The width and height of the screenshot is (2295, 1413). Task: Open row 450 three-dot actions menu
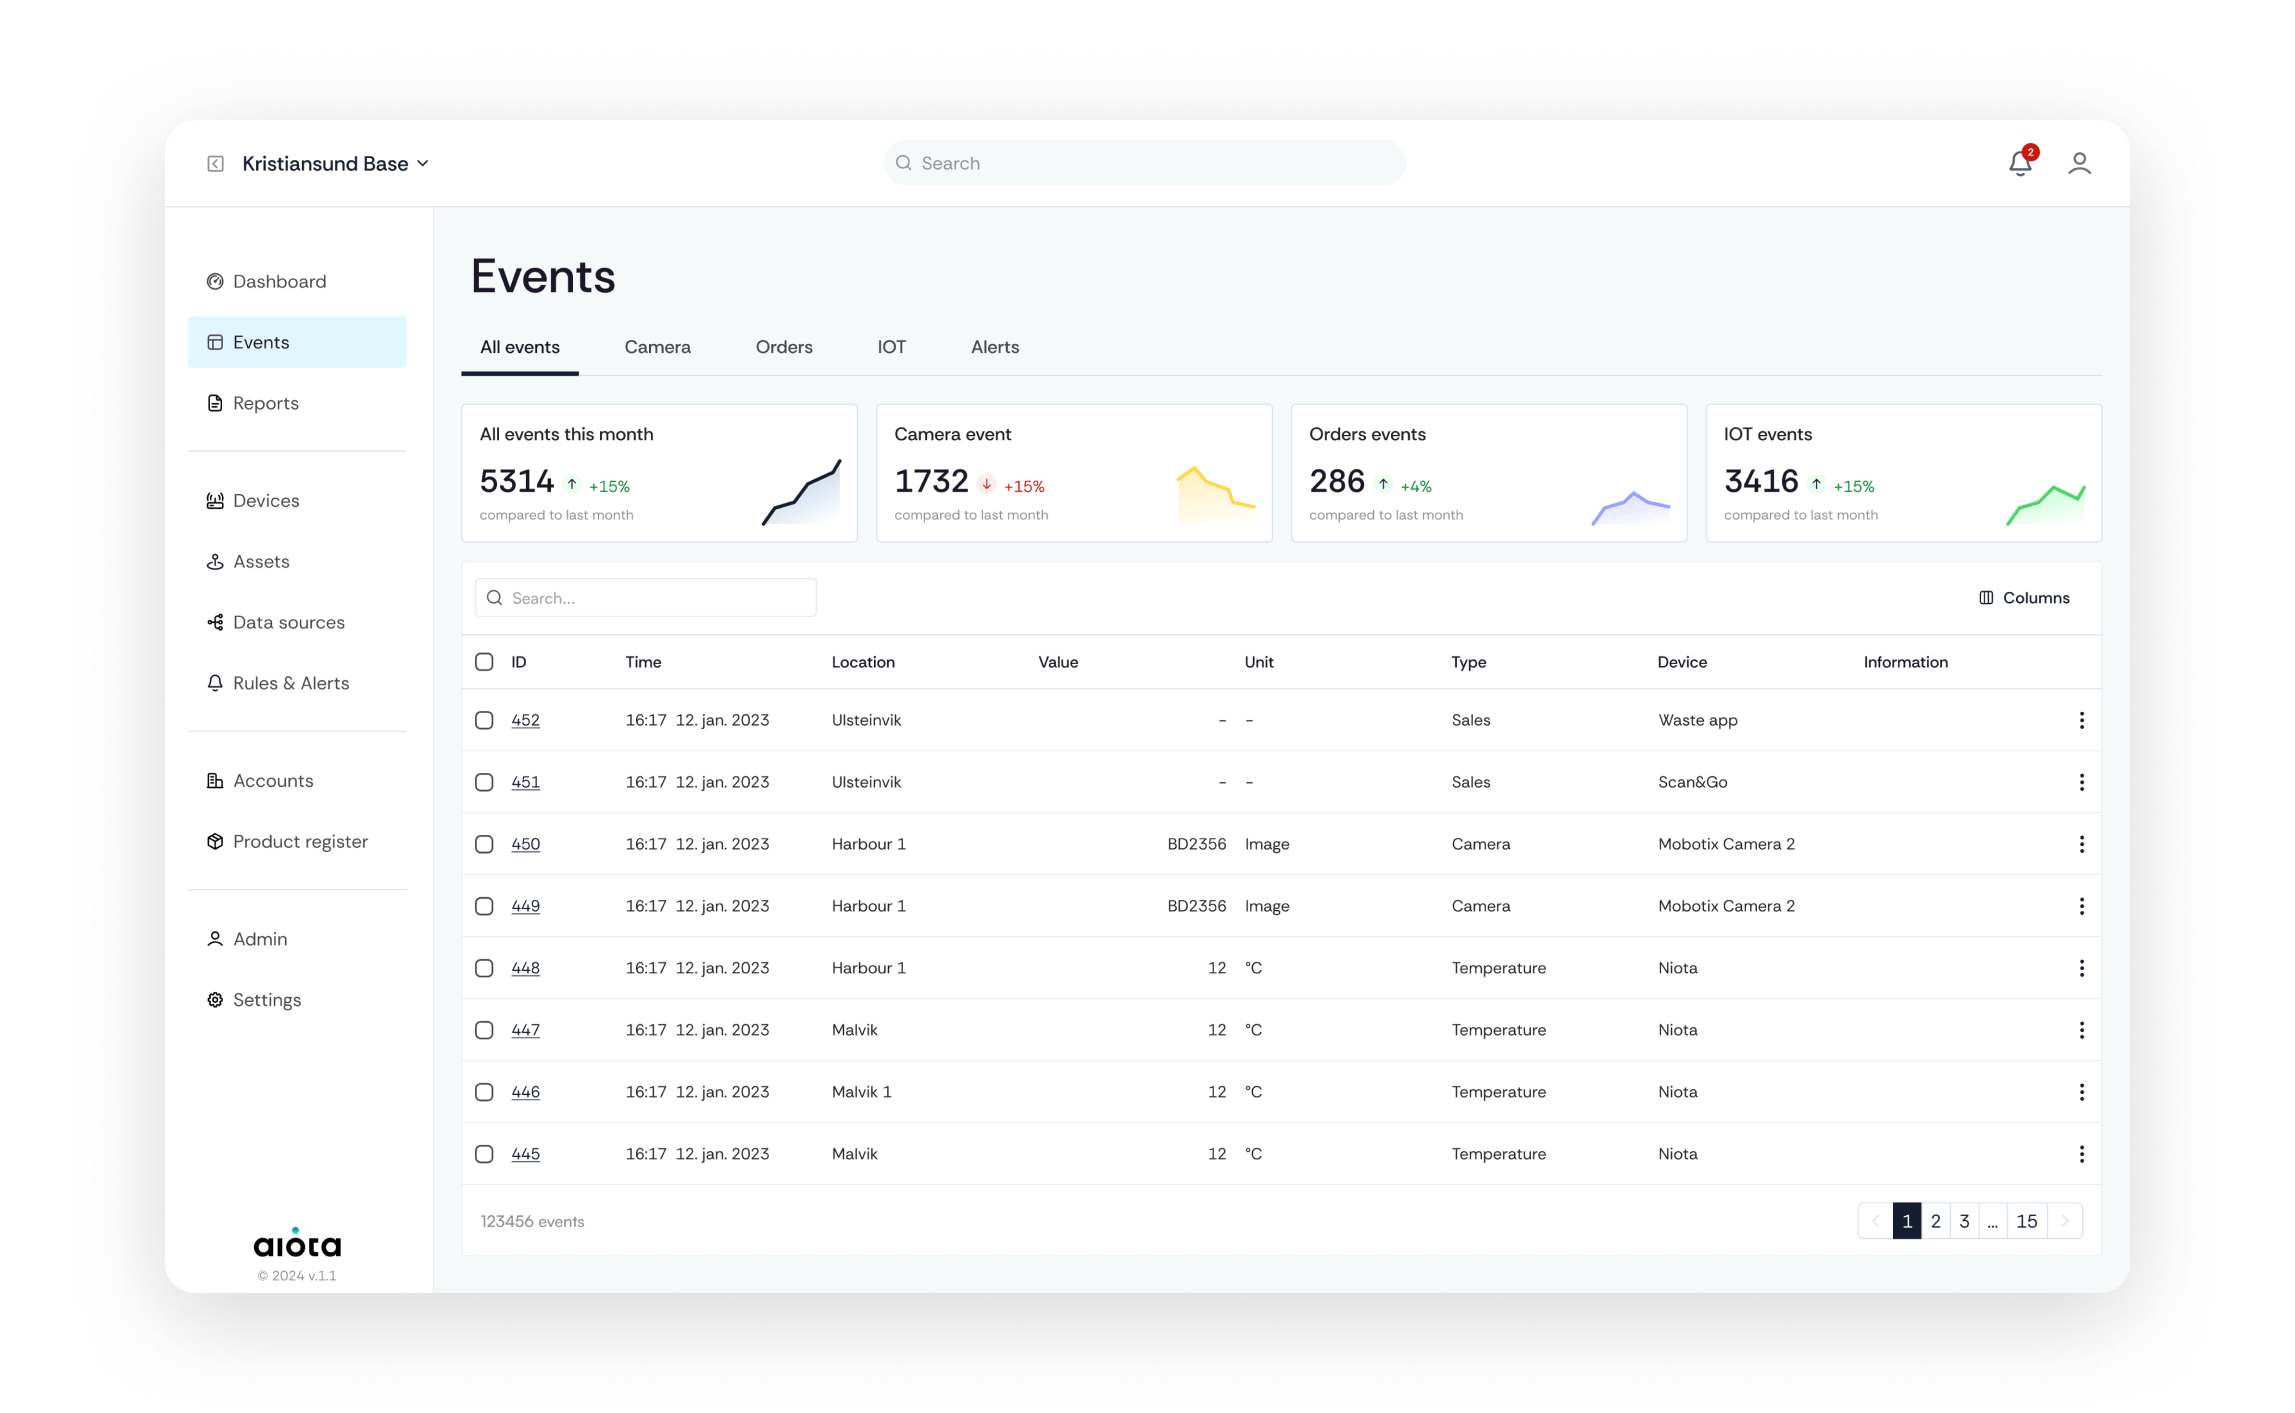[x=2081, y=844]
